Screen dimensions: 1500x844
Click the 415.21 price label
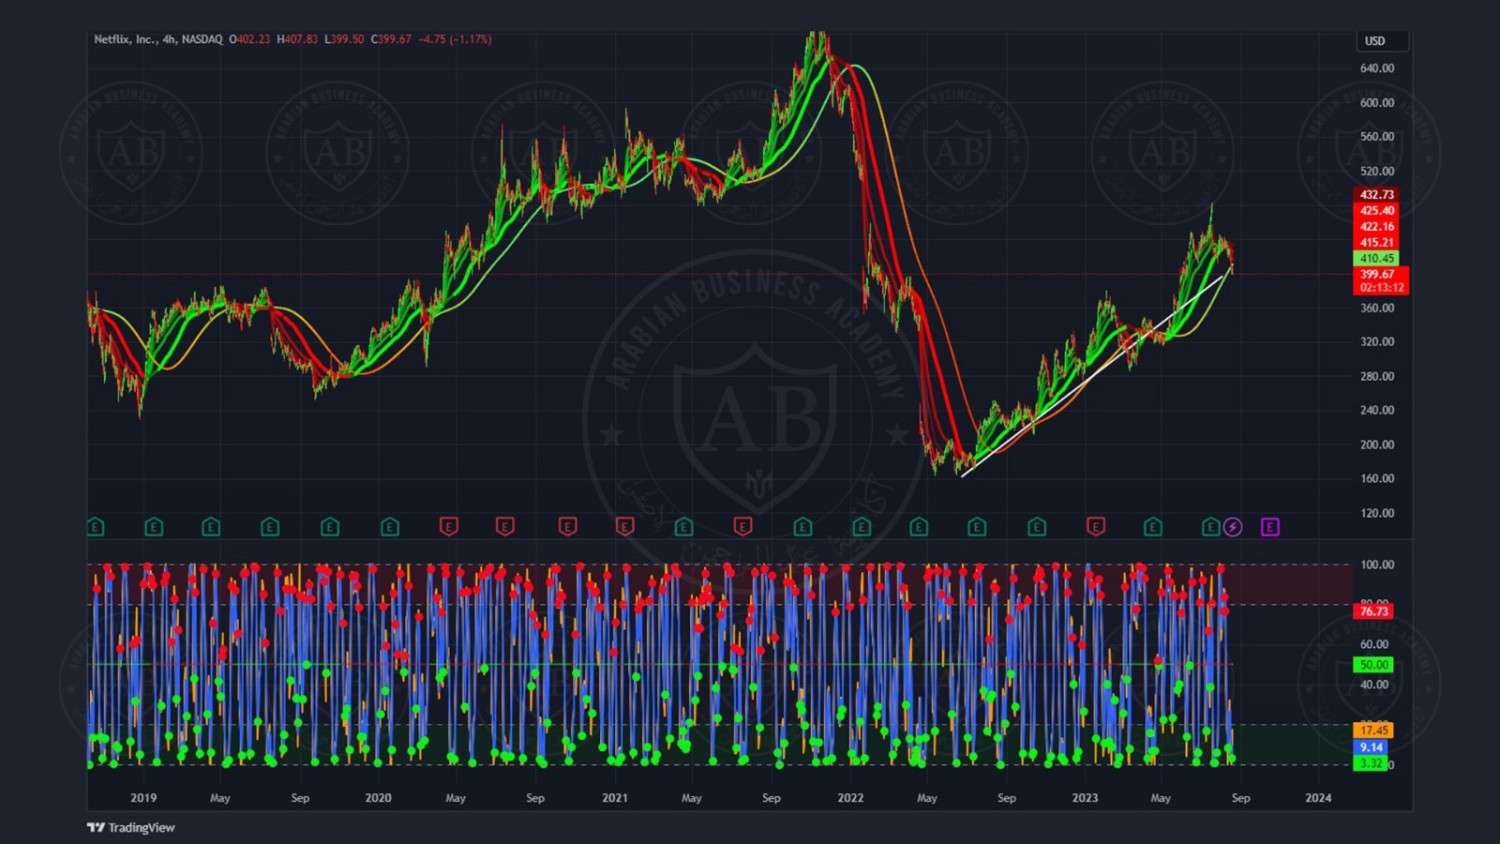(x=1376, y=243)
